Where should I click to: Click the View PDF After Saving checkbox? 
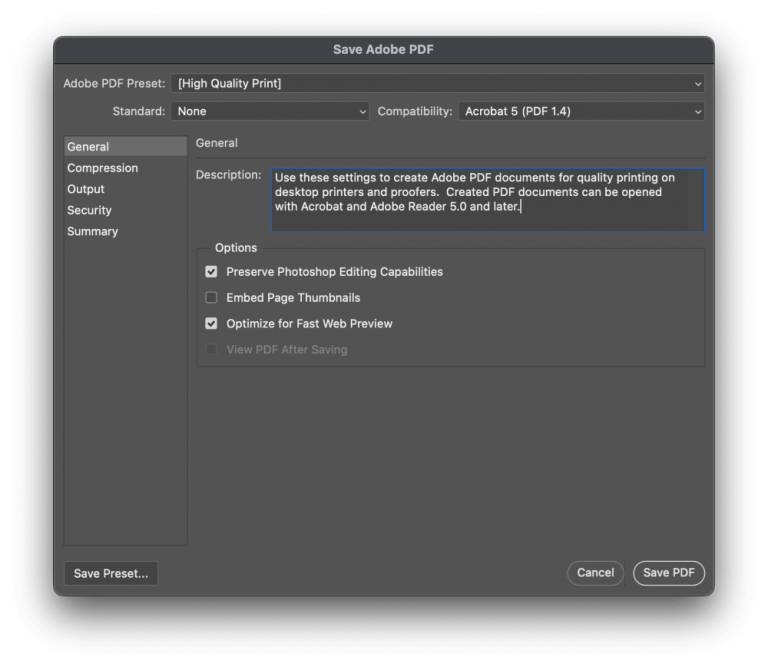click(x=211, y=350)
